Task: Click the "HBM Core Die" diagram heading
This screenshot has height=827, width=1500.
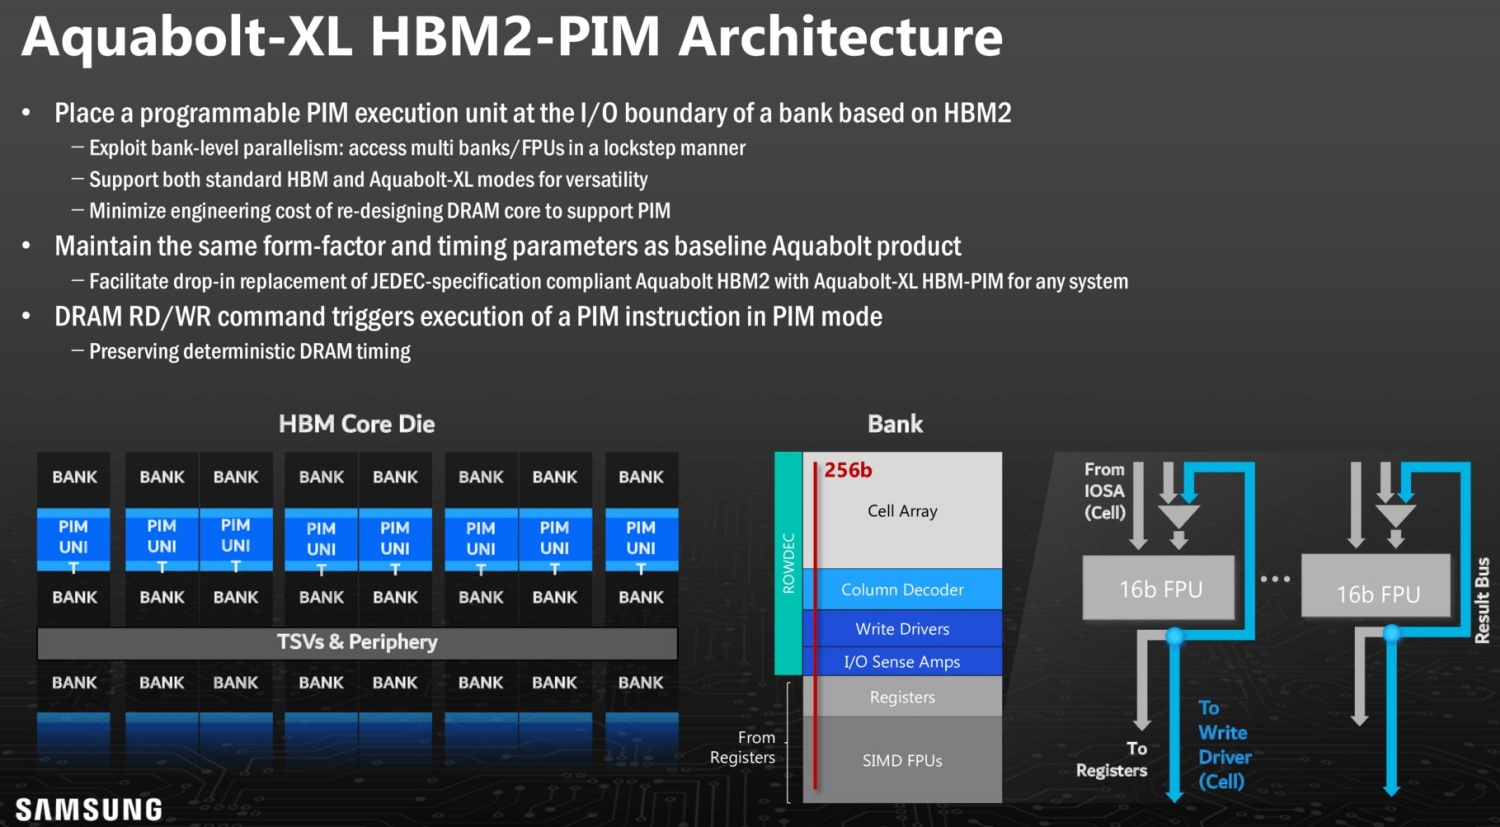Action: (x=357, y=424)
